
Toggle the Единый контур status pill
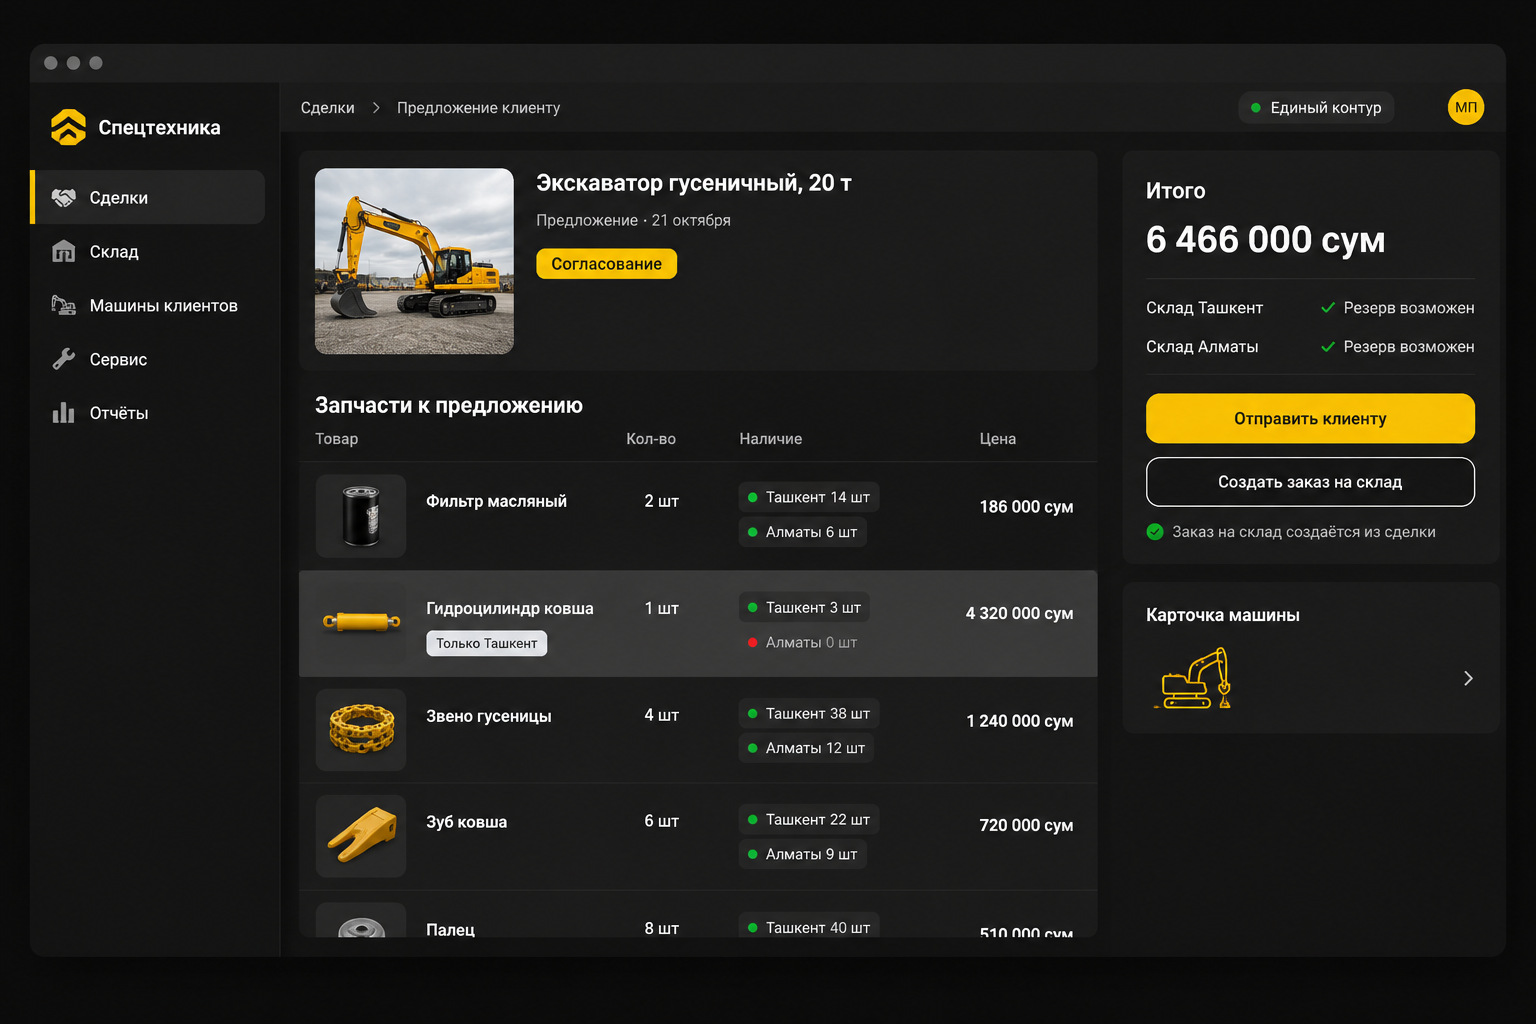(x=1316, y=107)
